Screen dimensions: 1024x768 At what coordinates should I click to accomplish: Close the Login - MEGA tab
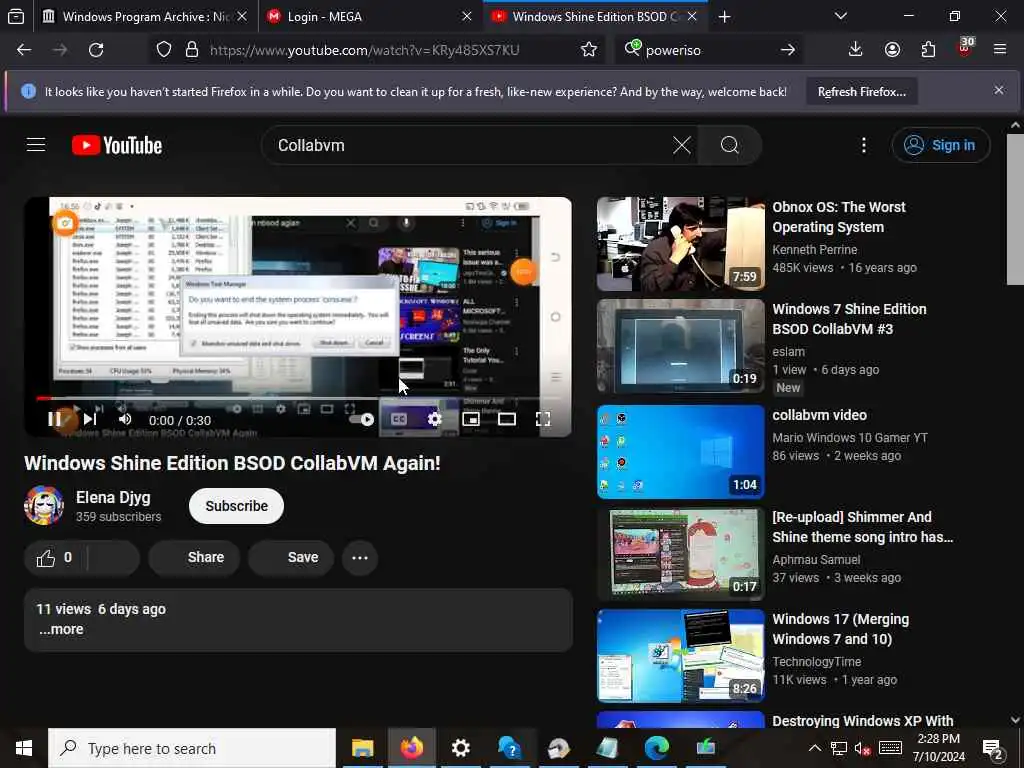point(466,16)
